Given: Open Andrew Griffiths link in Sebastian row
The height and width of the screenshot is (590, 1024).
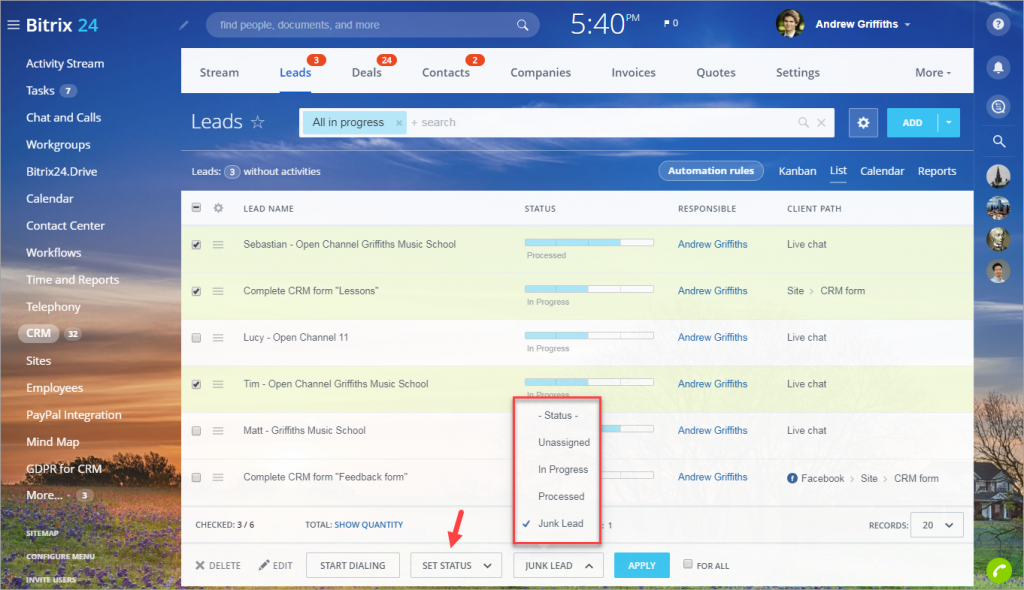Looking at the screenshot, I should pos(712,244).
